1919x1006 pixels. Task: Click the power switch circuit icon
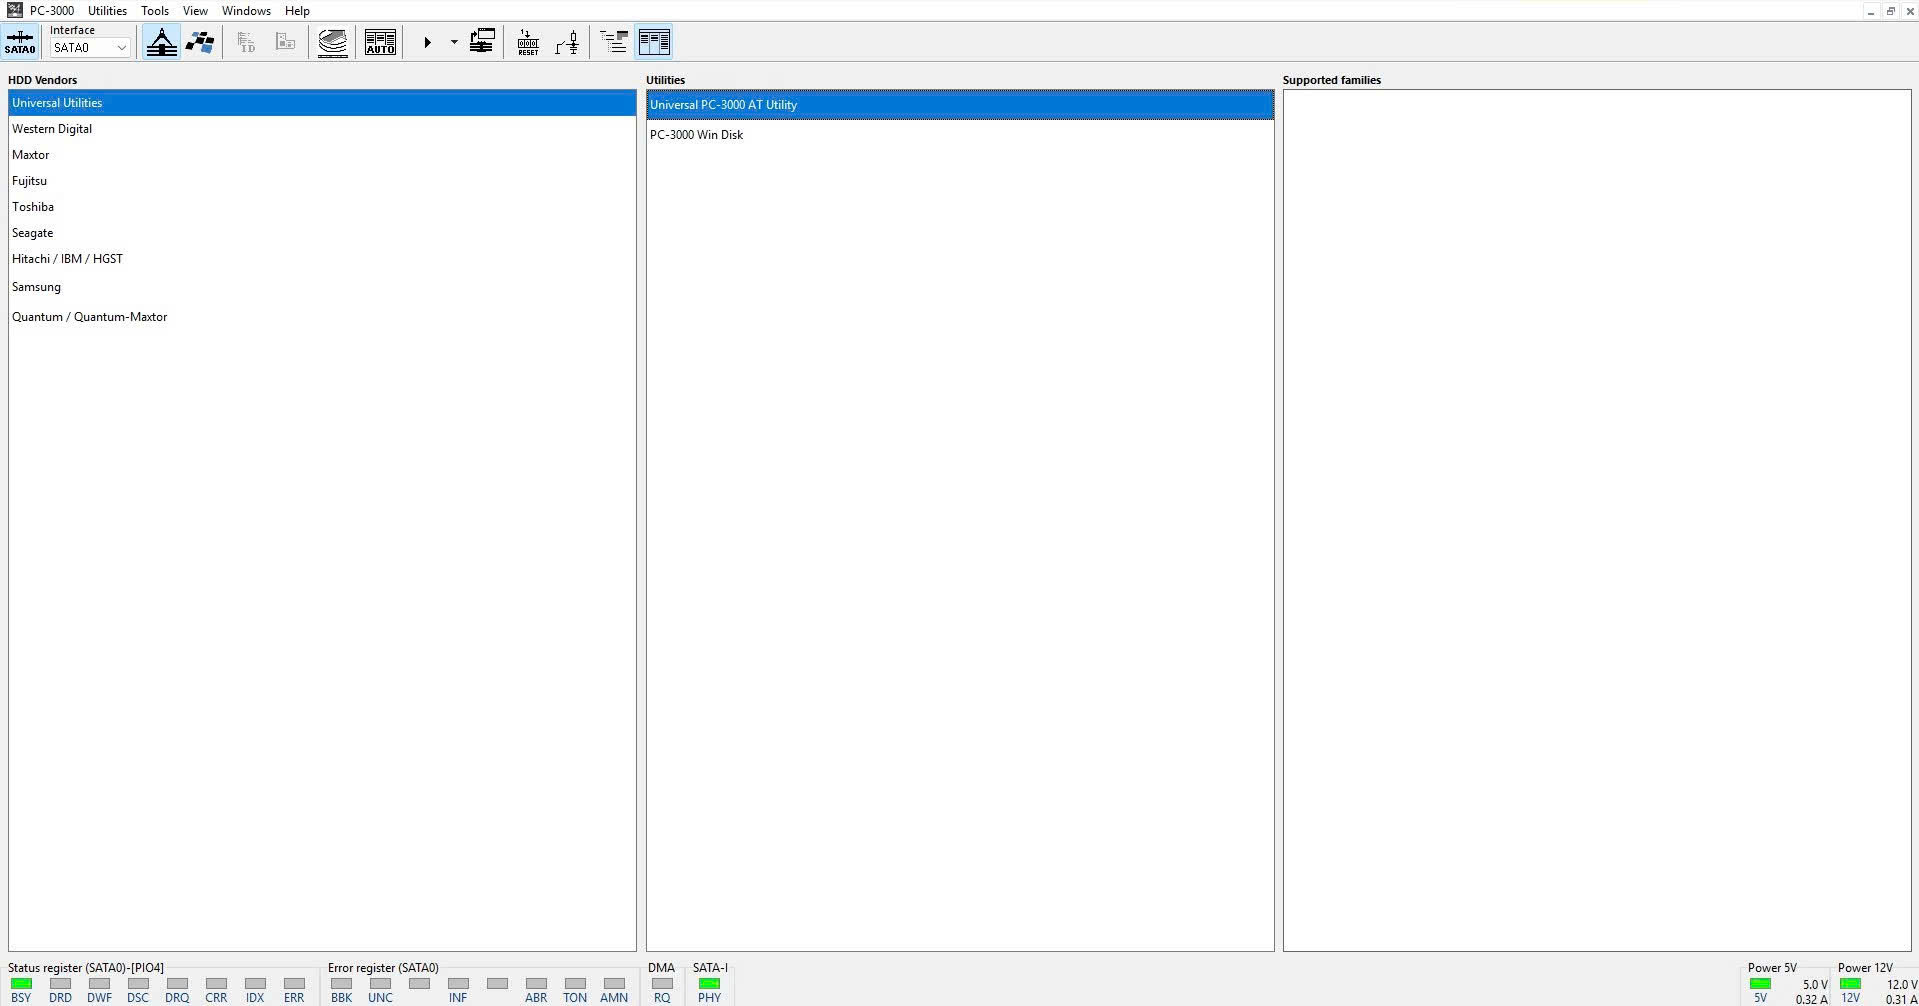(567, 42)
